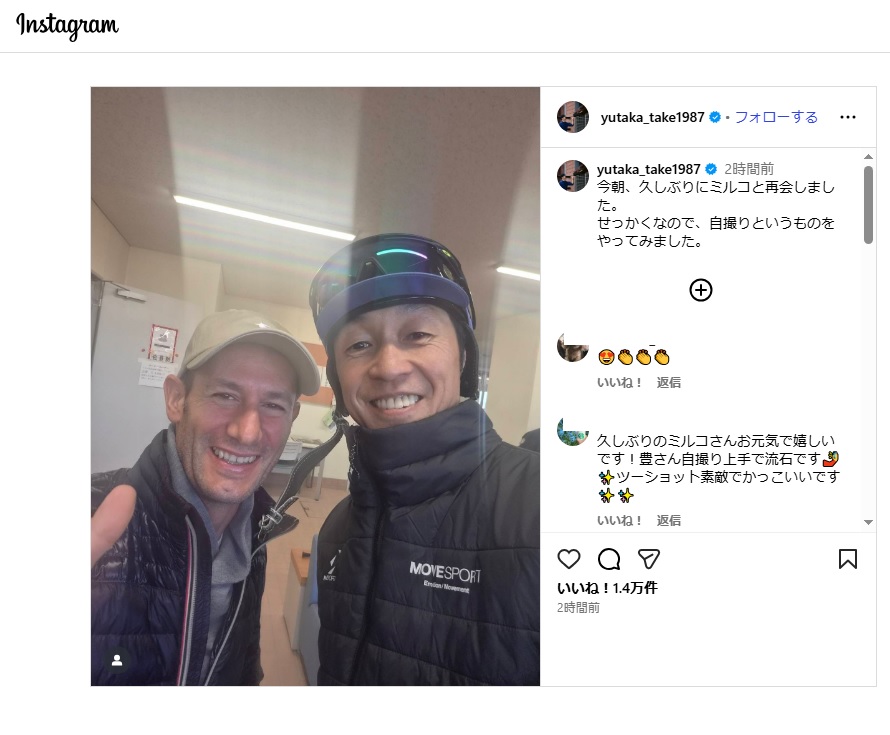Click the comments scrollbar thumb
890x735 pixels.
tap(868, 205)
